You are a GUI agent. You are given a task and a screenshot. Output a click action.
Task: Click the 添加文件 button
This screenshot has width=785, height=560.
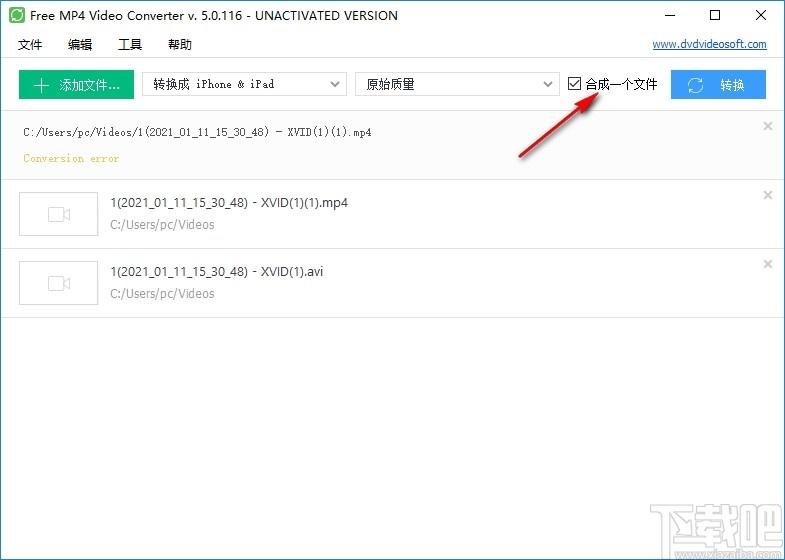coord(77,85)
